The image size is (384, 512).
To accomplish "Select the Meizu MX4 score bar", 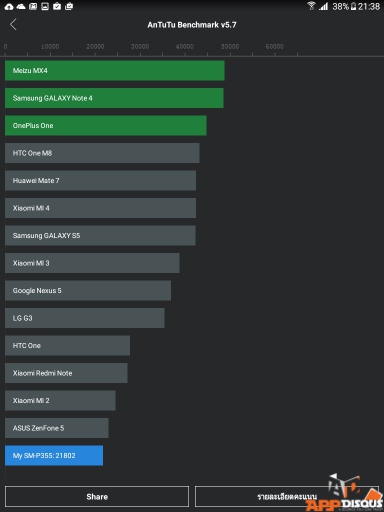I will 115,70.
